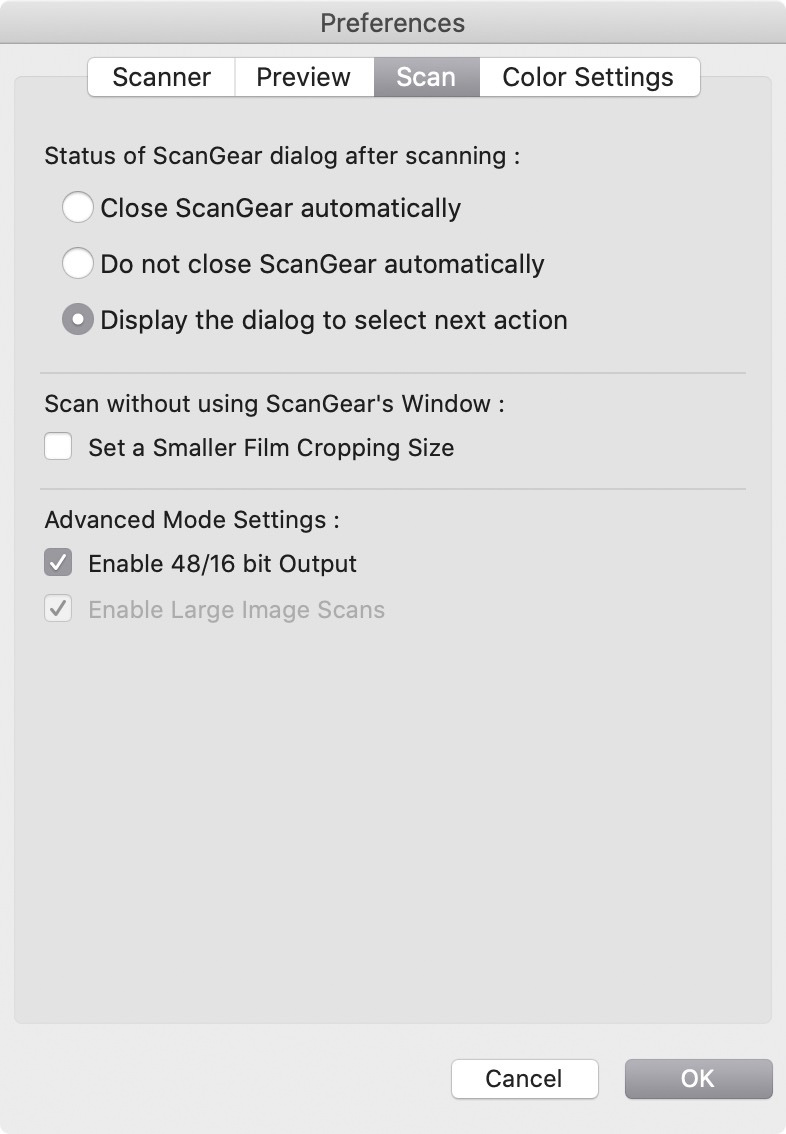Screen dimensions: 786x1134
Task: Click the 'Scan without using ScanGear's Window' heading
Action: pos(274,404)
